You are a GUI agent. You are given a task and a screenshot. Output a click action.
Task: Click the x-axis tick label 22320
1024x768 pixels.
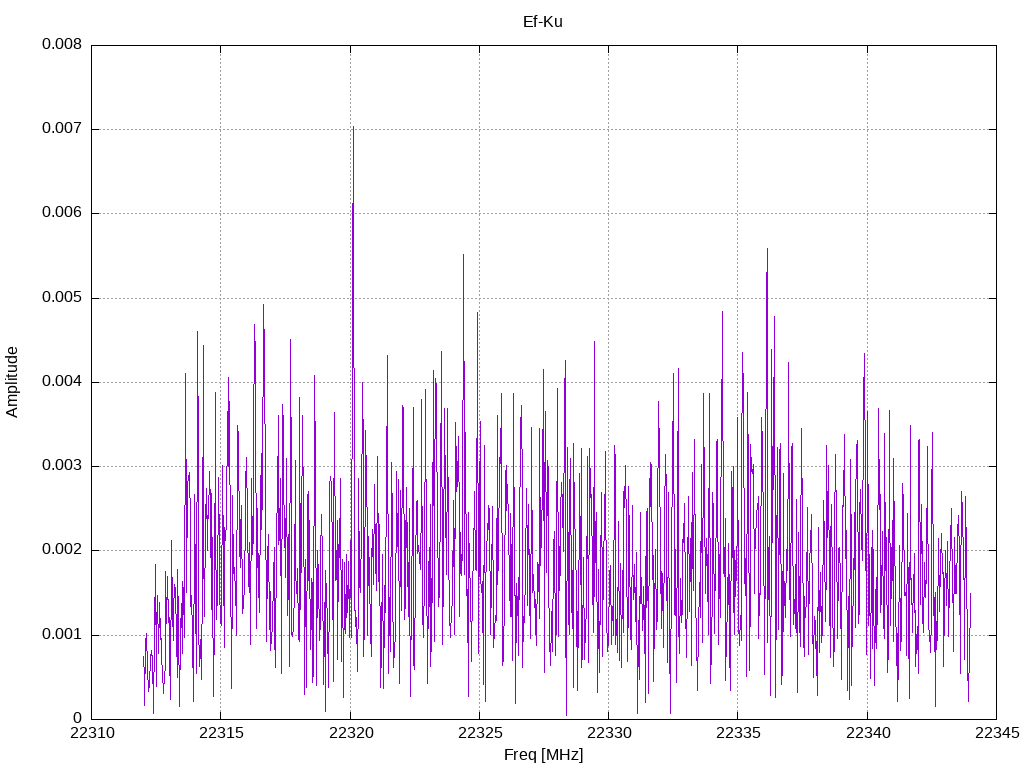click(x=351, y=733)
